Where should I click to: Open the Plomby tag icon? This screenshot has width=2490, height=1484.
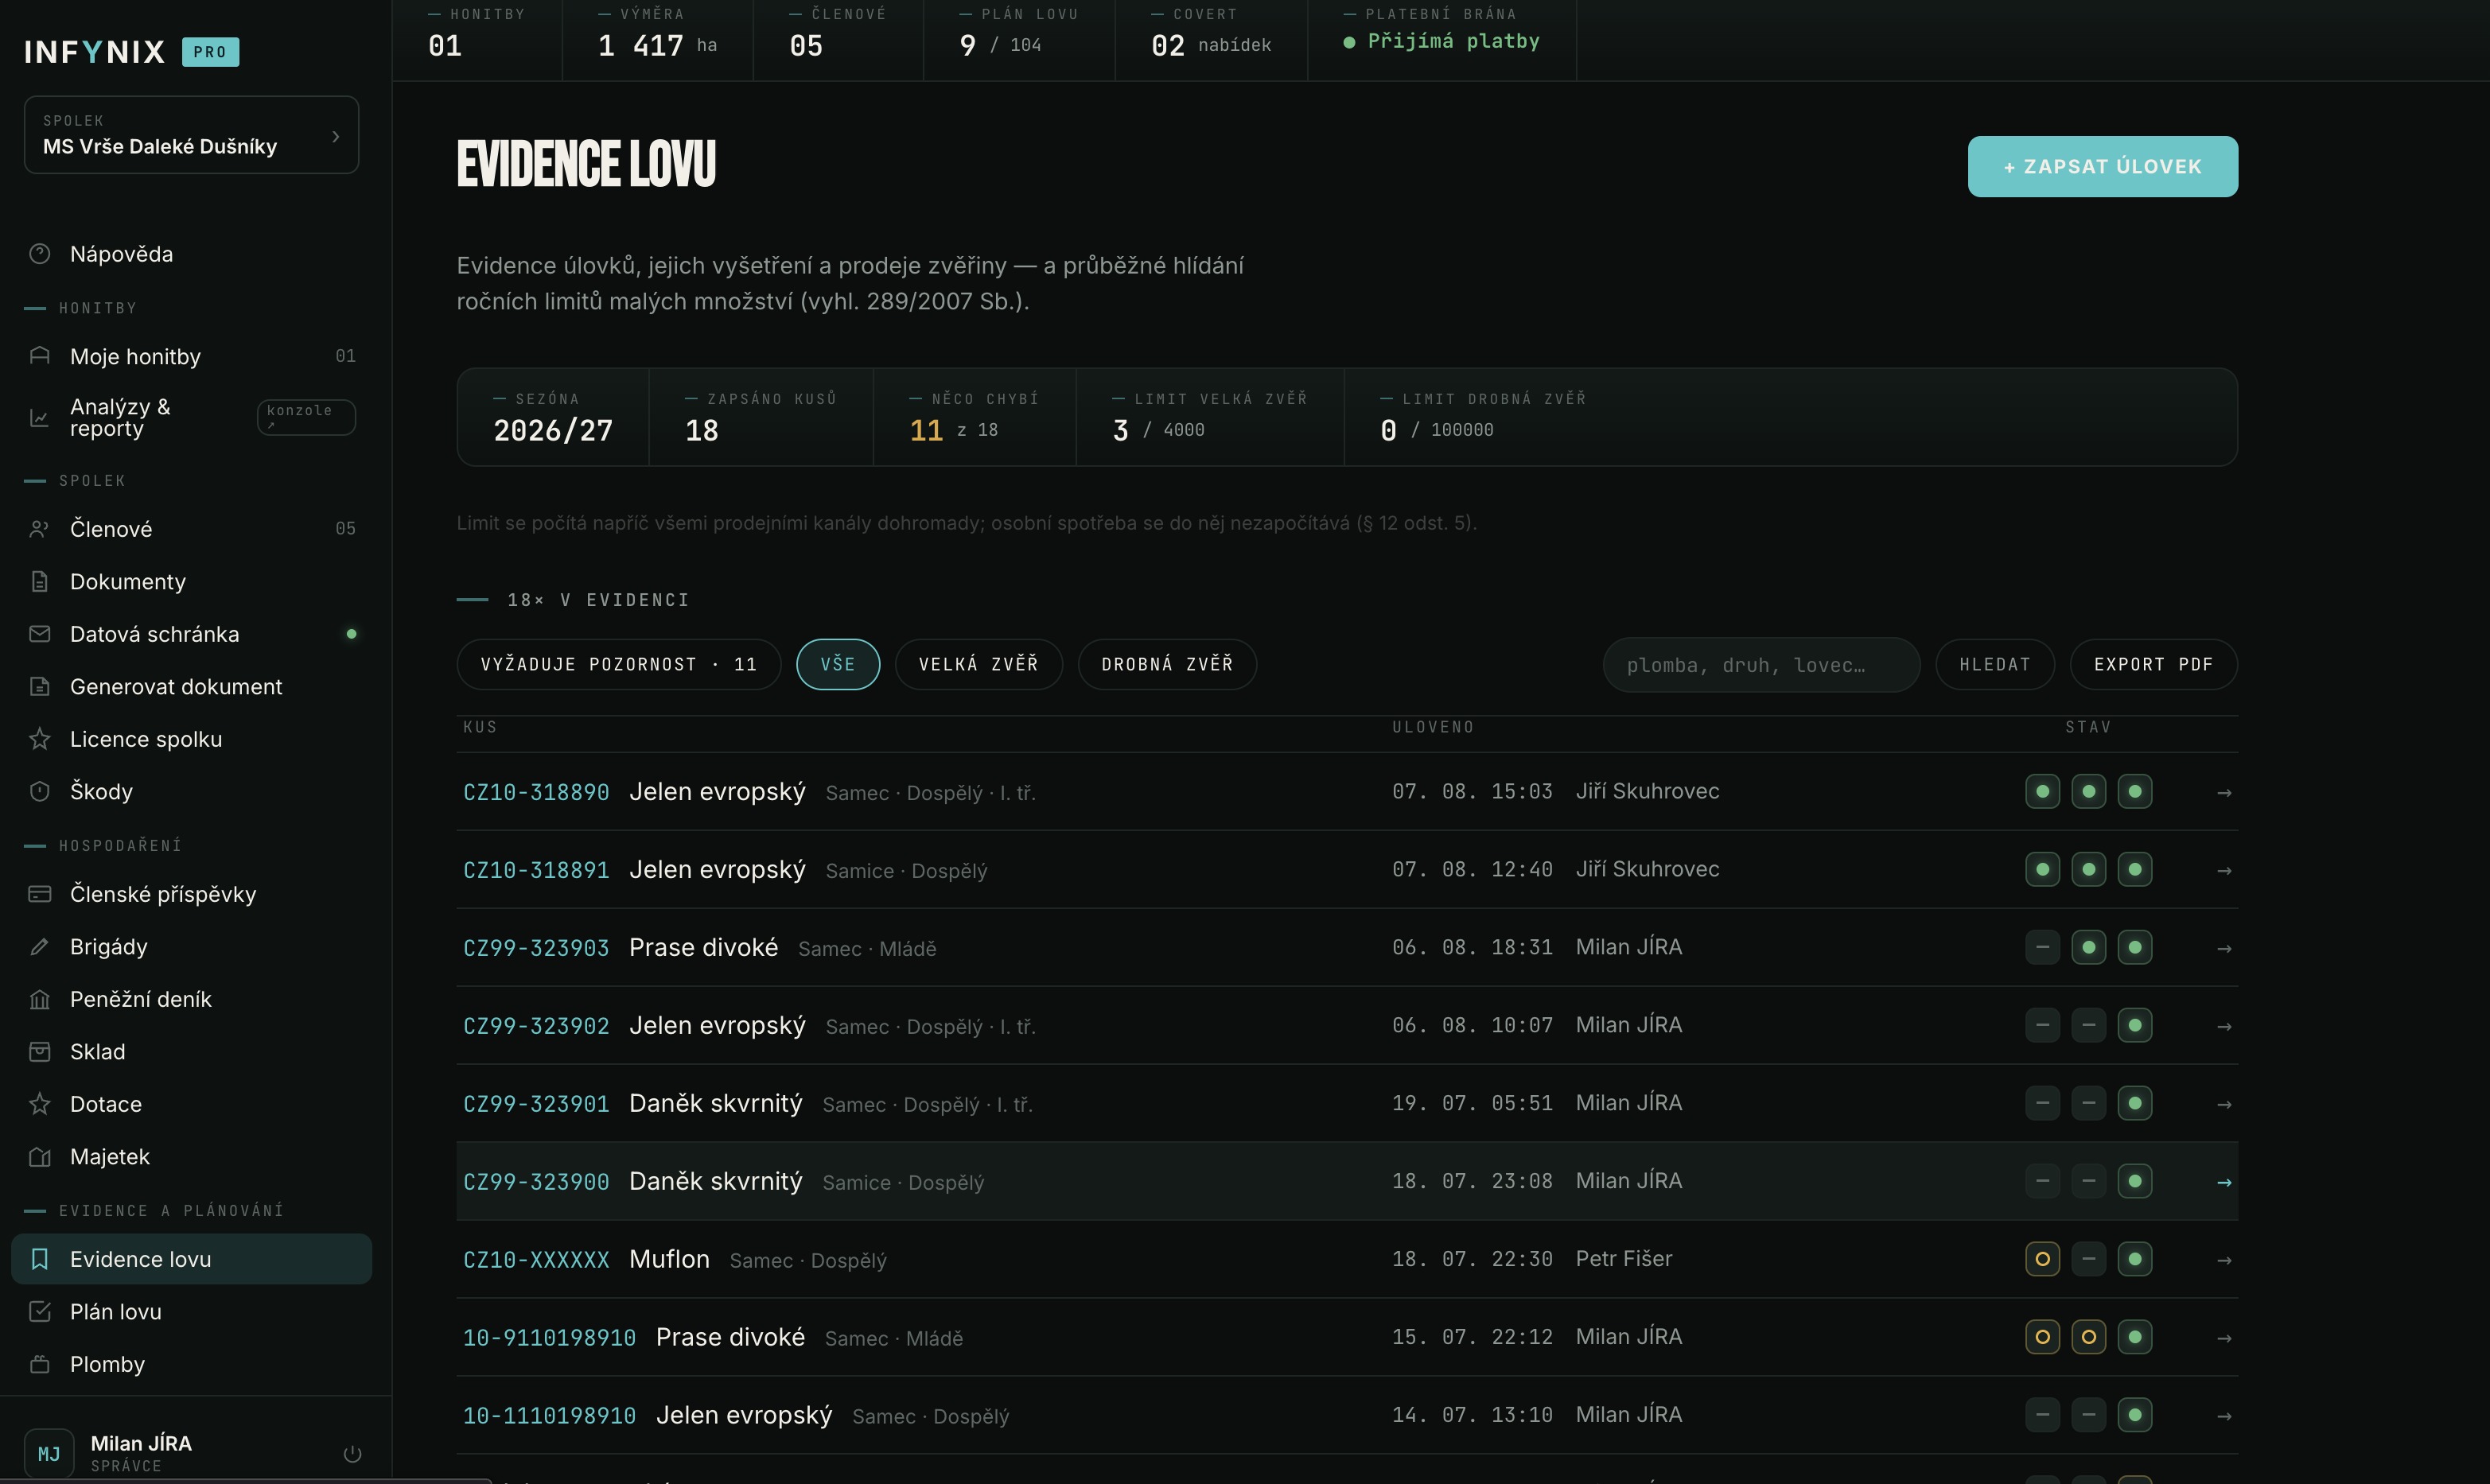(39, 1364)
